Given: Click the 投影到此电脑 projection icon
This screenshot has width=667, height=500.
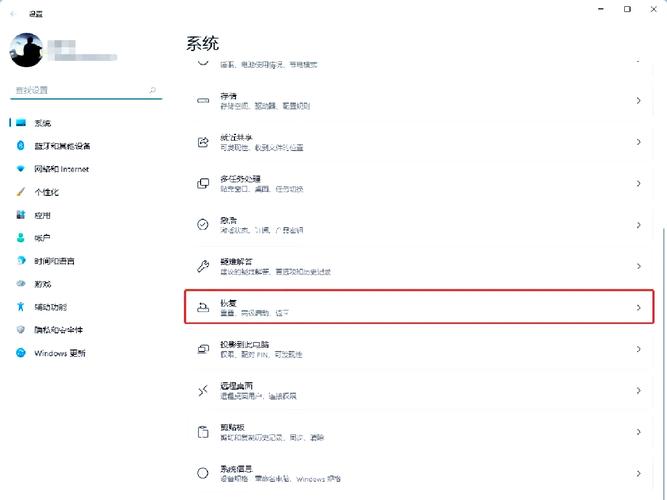Looking at the screenshot, I should click(203, 348).
